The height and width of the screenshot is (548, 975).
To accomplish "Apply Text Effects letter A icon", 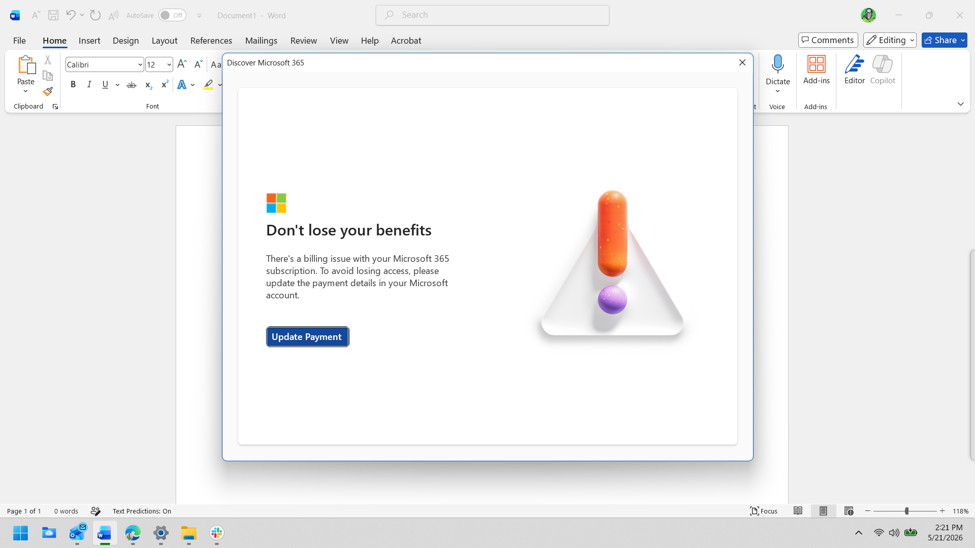I will click(182, 85).
